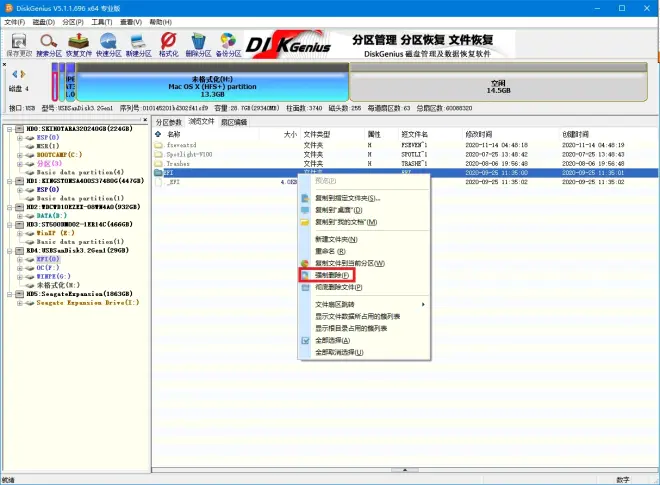The image size is (660, 485).
Task: Sort file list by 文件类型 column
Action: click(x=333, y=134)
